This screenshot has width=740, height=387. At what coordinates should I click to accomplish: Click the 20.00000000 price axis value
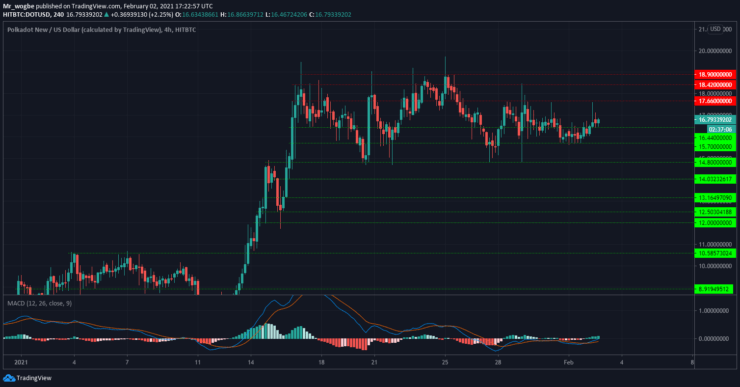(715, 51)
